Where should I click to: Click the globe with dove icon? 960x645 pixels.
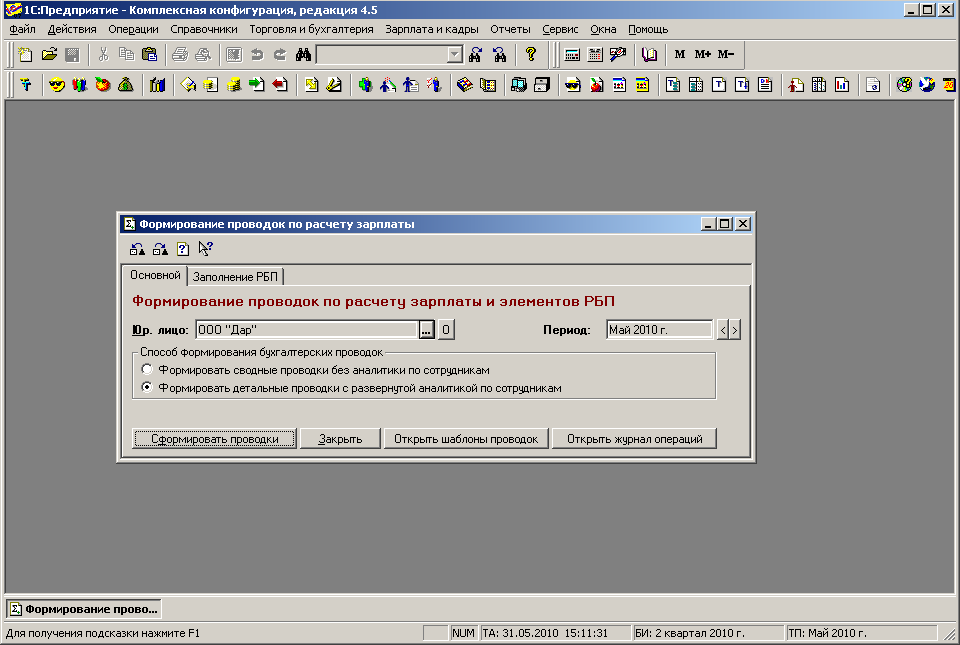pos(927,85)
